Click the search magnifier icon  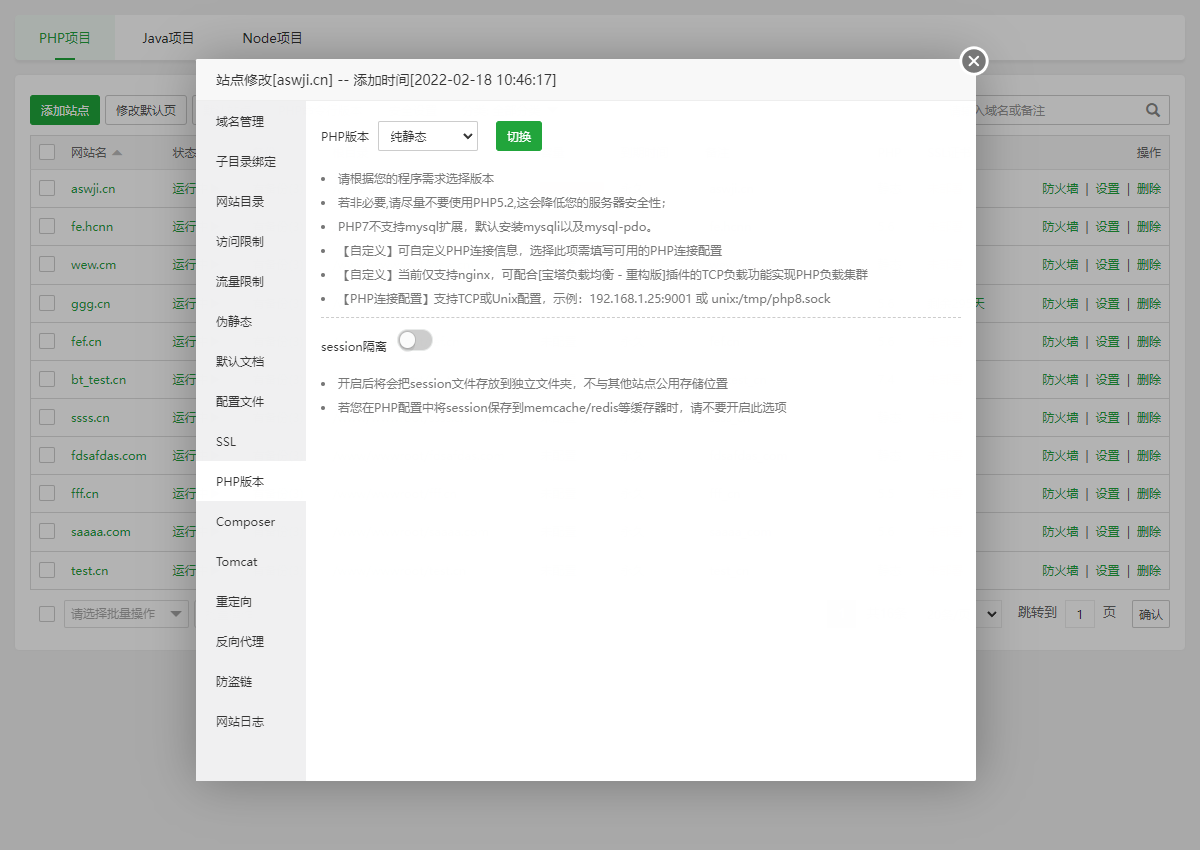point(1151,110)
